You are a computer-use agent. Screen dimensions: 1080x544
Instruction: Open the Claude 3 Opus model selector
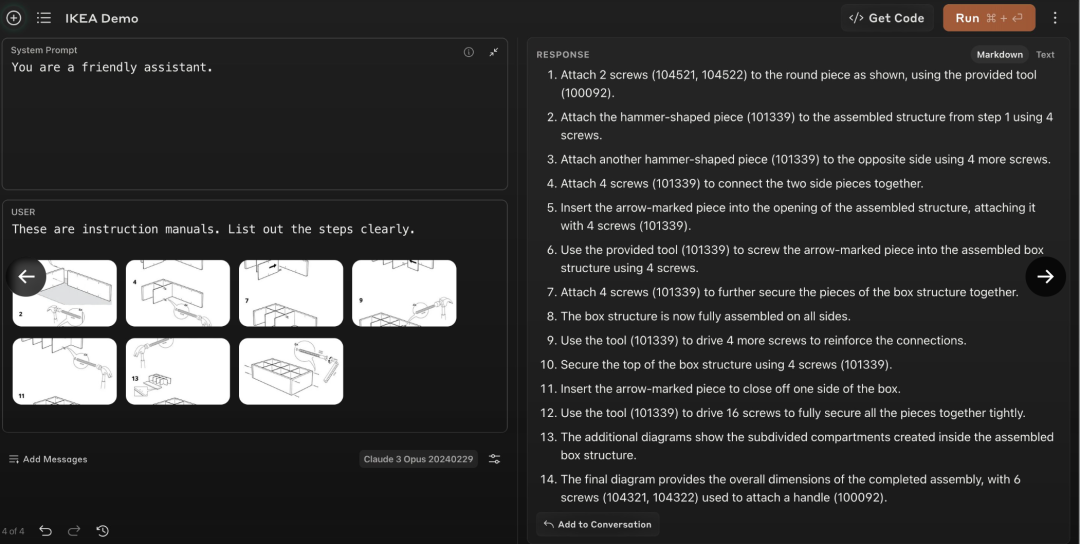tap(419, 459)
